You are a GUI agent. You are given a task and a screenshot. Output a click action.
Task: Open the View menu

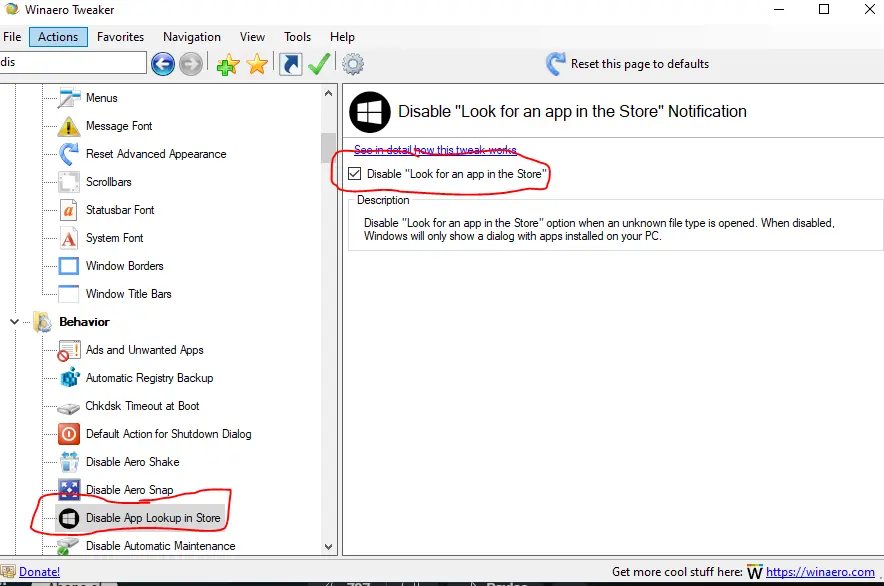point(252,37)
